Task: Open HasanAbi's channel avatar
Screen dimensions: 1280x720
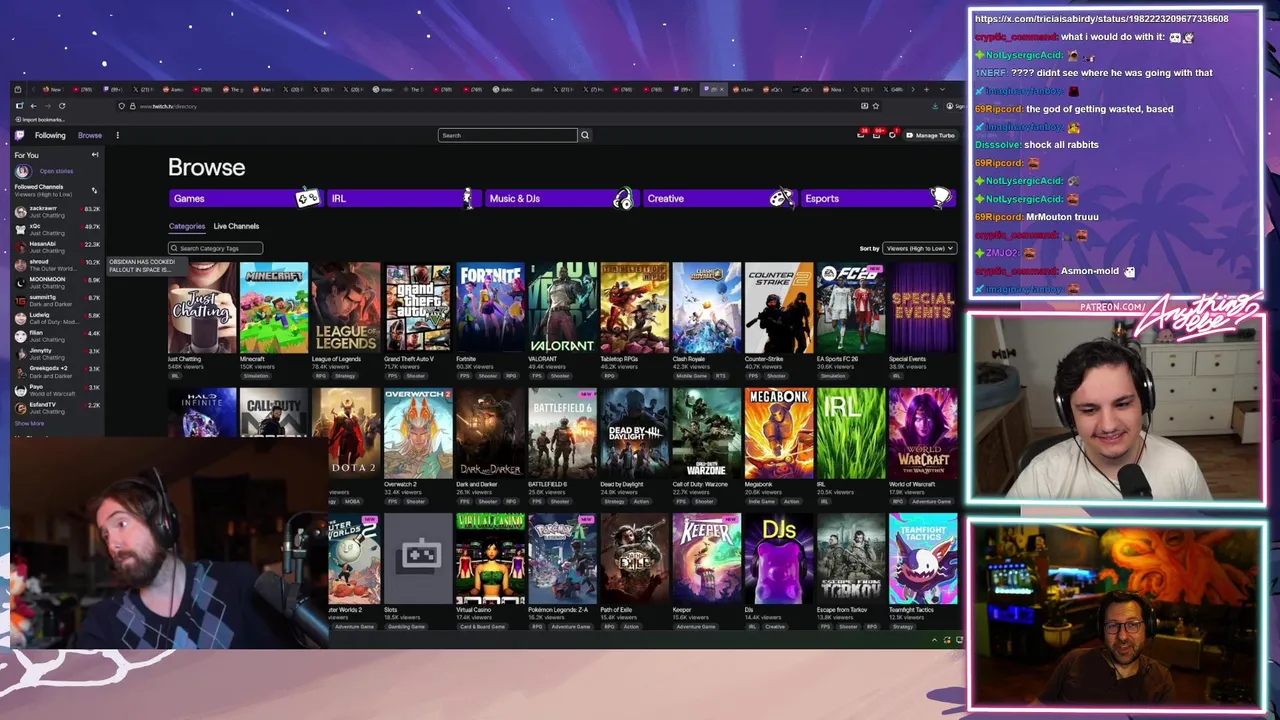Action: [x=21, y=248]
